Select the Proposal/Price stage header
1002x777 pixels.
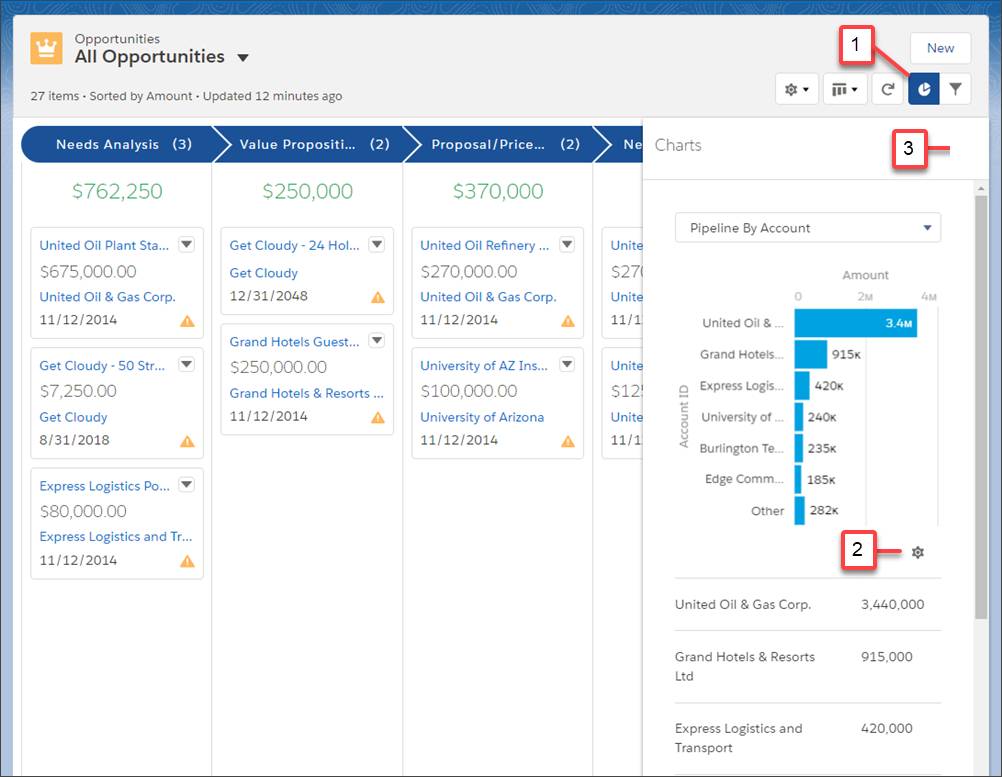pyautogui.click(x=505, y=144)
